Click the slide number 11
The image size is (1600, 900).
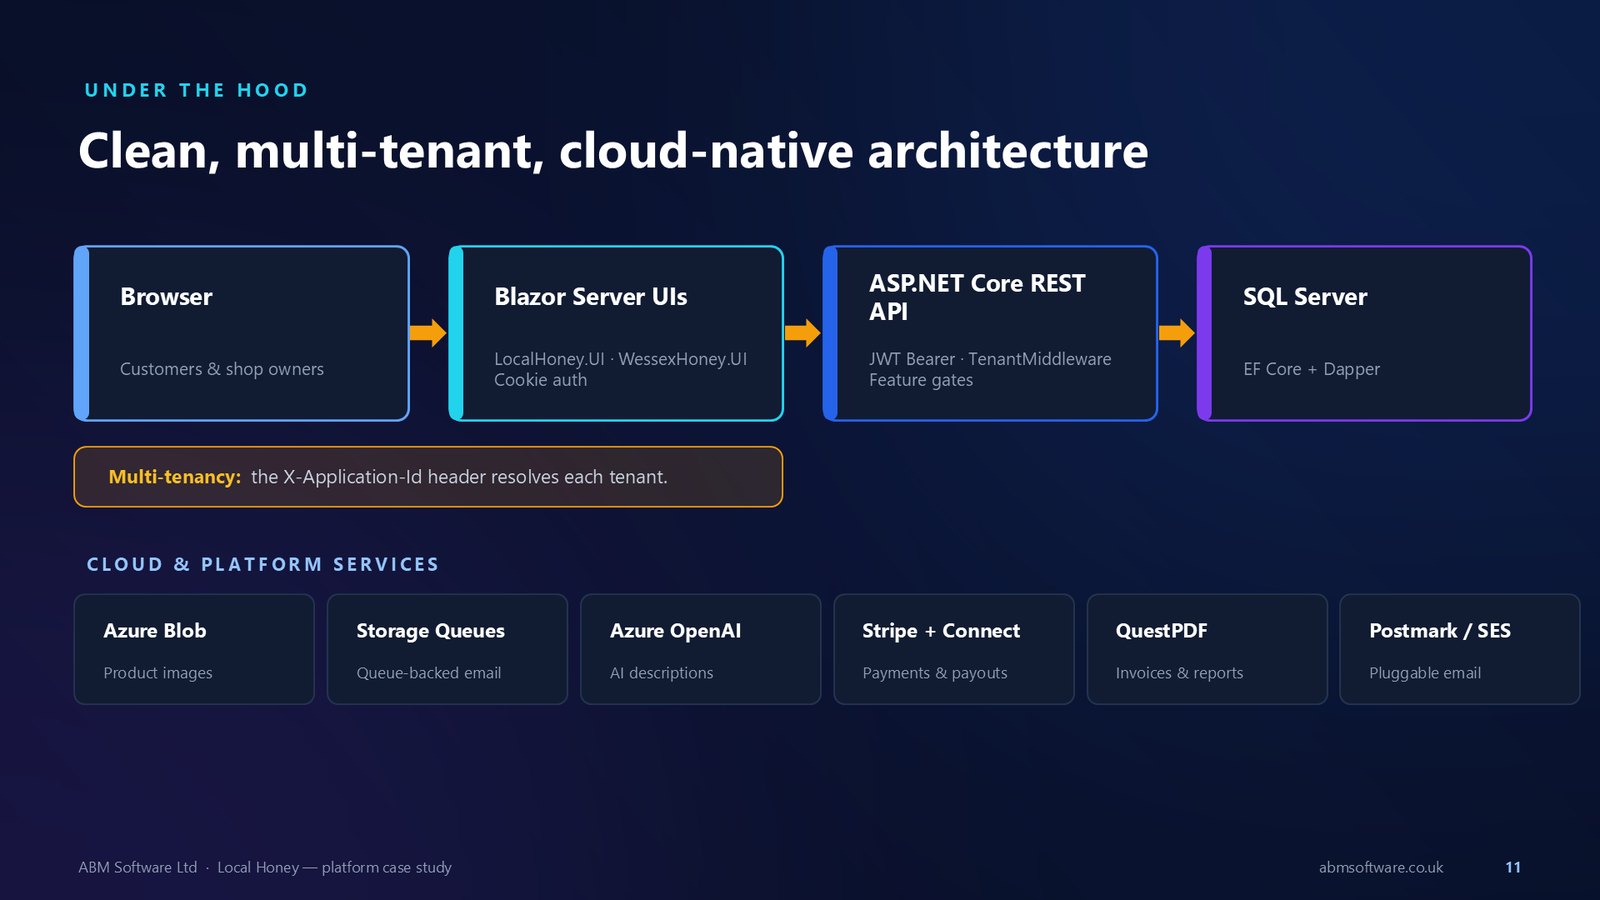[1513, 867]
